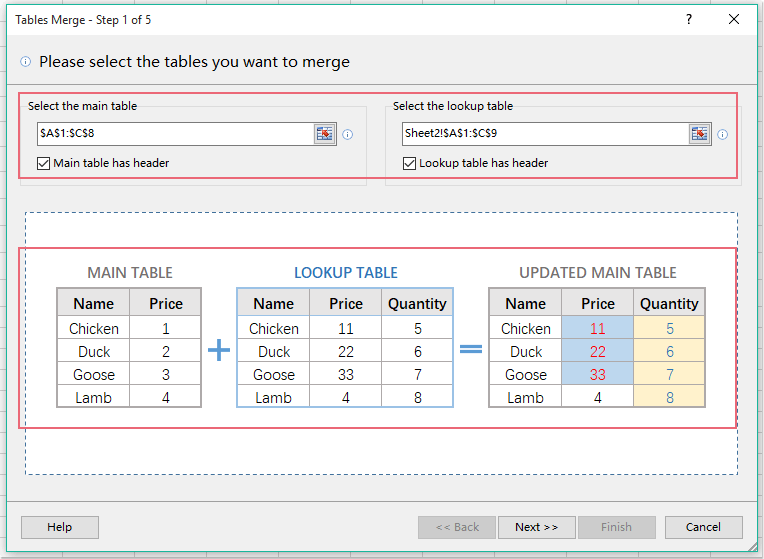Click the blue plus sign in diagram
The height and width of the screenshot is (559, 764).
pyautogui.click(x=219, y=350)
